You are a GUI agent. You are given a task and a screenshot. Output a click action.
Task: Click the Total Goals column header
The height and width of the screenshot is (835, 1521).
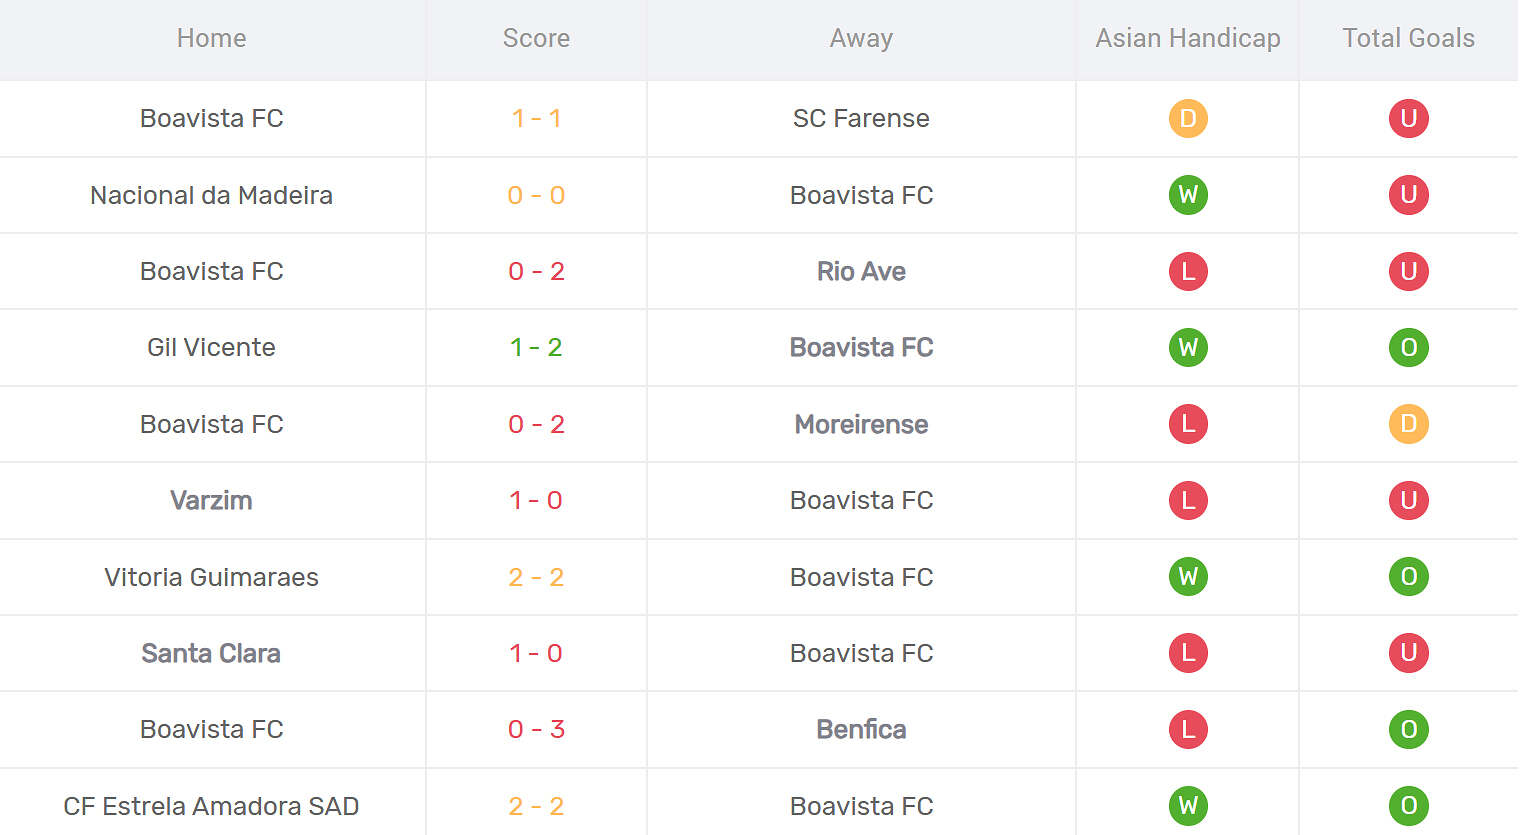coord(1408,38)
